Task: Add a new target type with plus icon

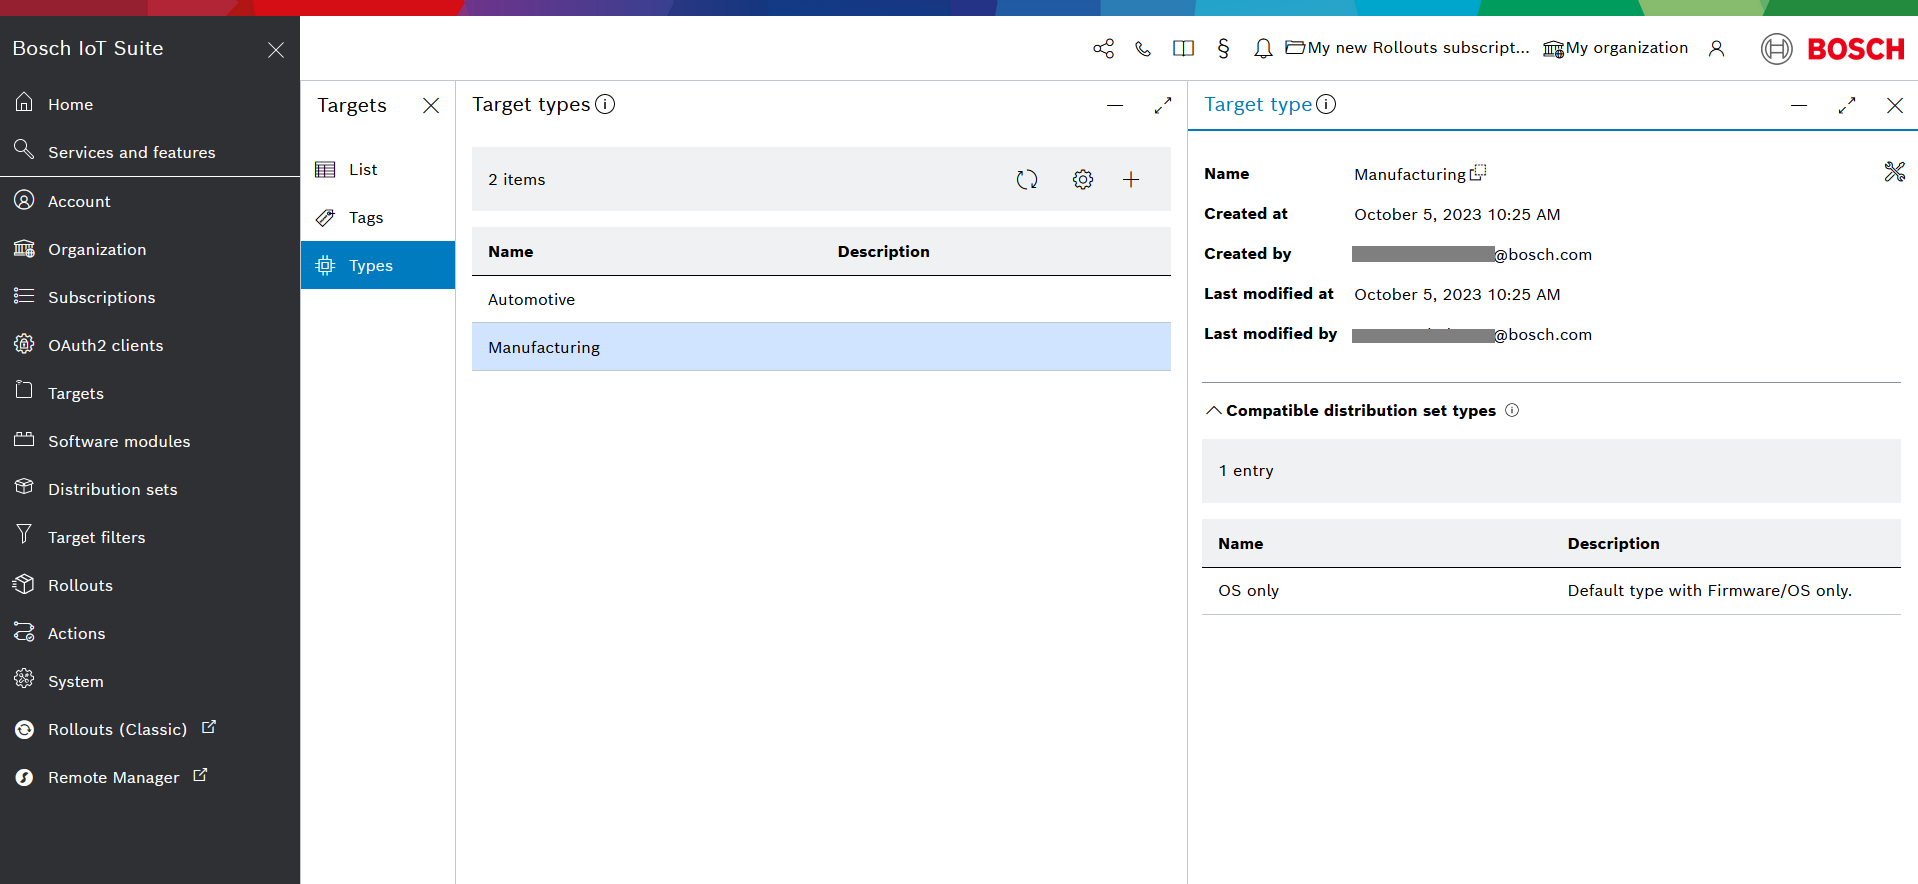Action: [1131, 180]
